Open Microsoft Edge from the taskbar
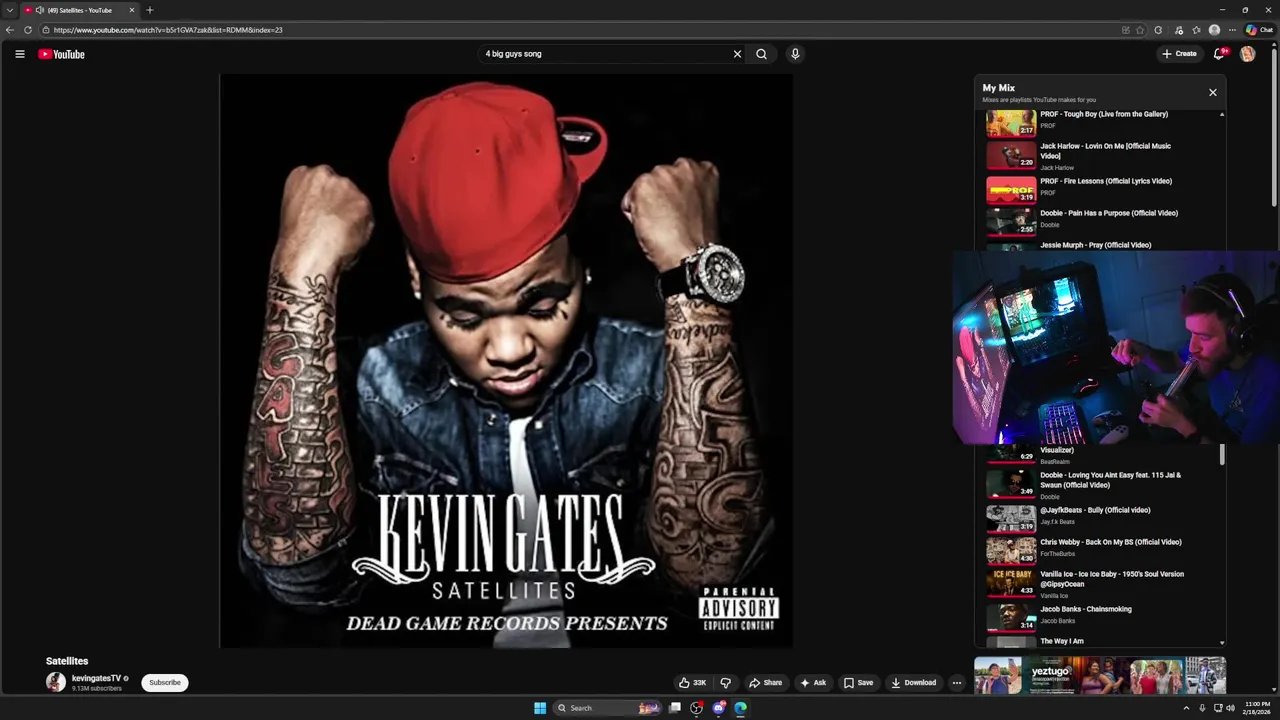Image resolution: width=1280 pixels, height=720 pixels. [740, 708]
